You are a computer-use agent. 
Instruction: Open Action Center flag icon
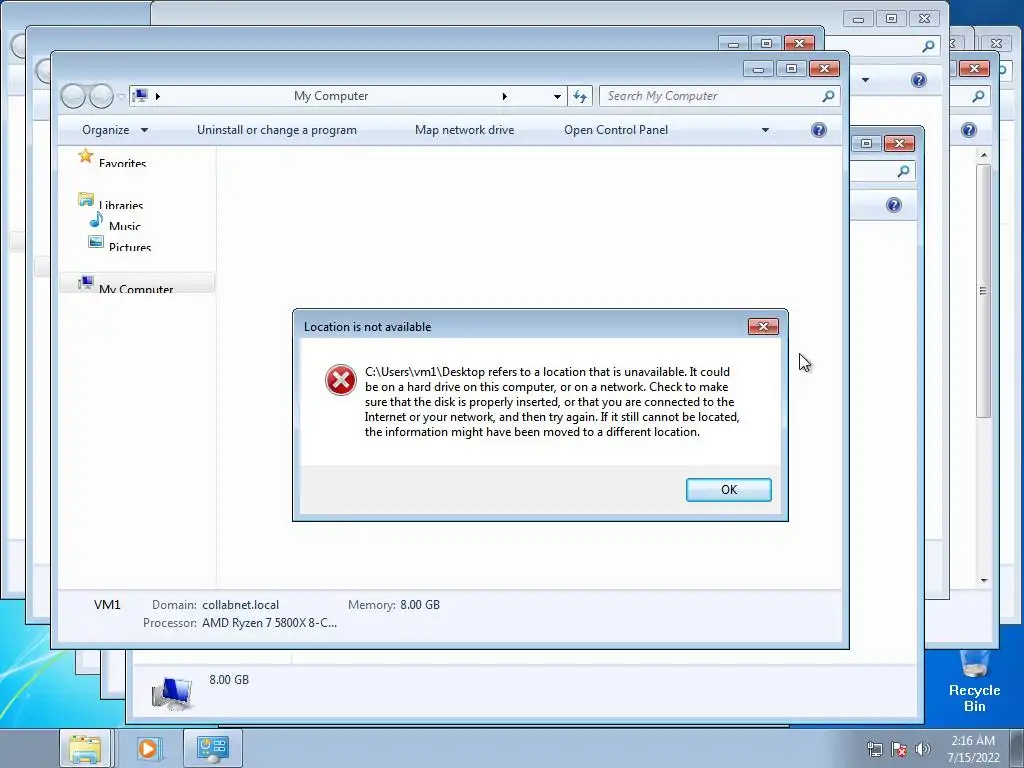(899, 749)
